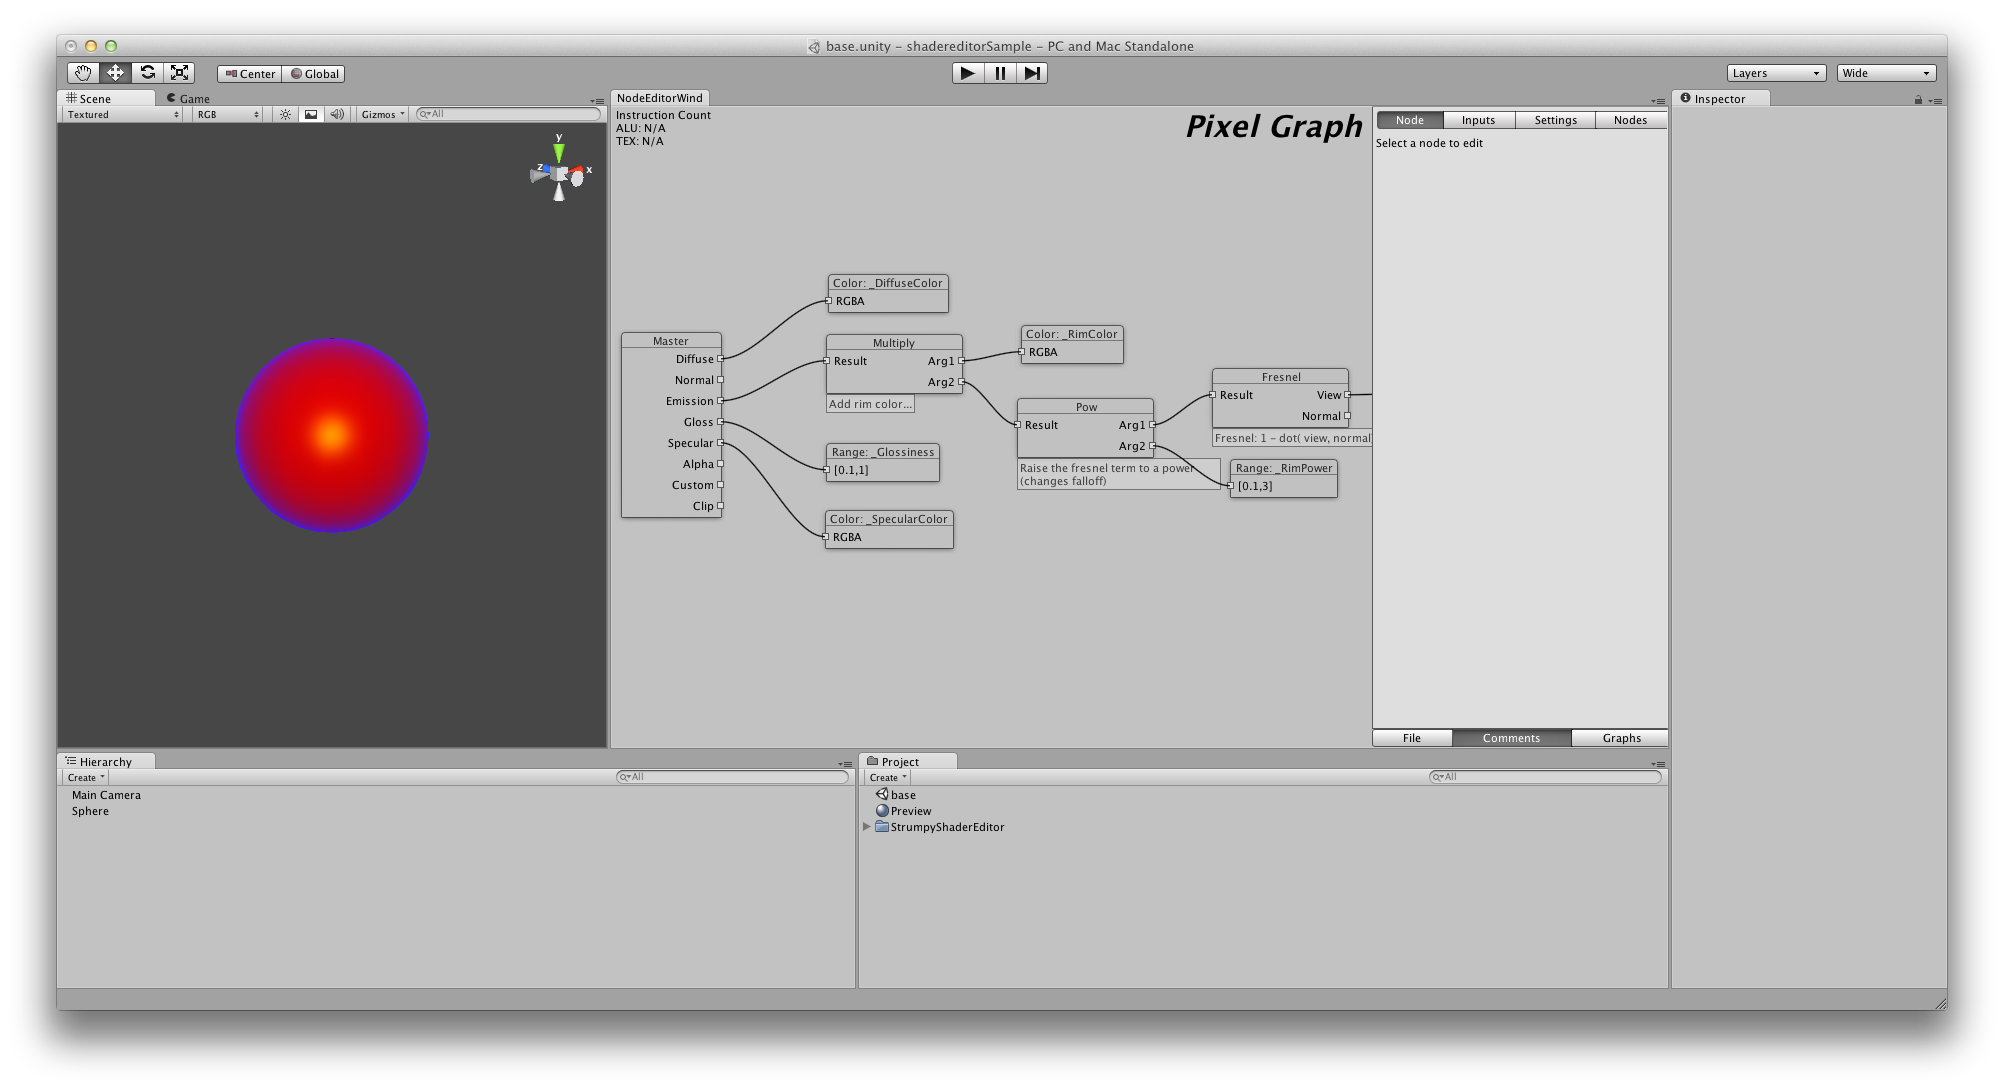Click the File button in the shader panel
The height and width of the screenshot is (1089, 2004).
[1410, 738]
